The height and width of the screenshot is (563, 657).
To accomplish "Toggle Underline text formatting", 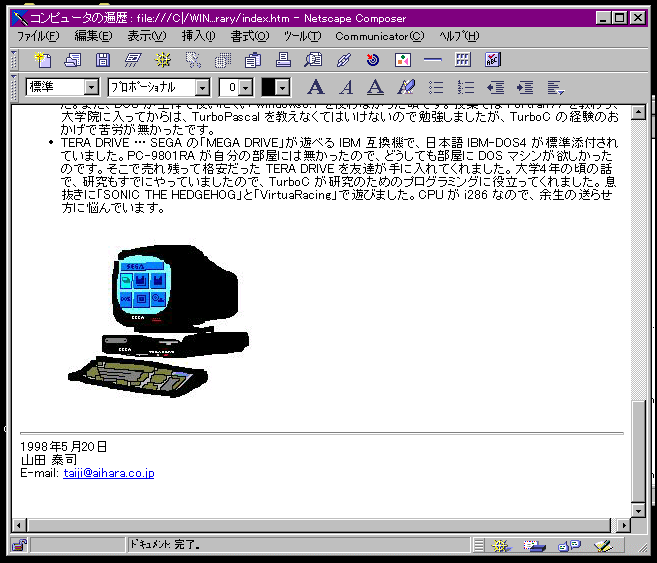I will 375,88.
